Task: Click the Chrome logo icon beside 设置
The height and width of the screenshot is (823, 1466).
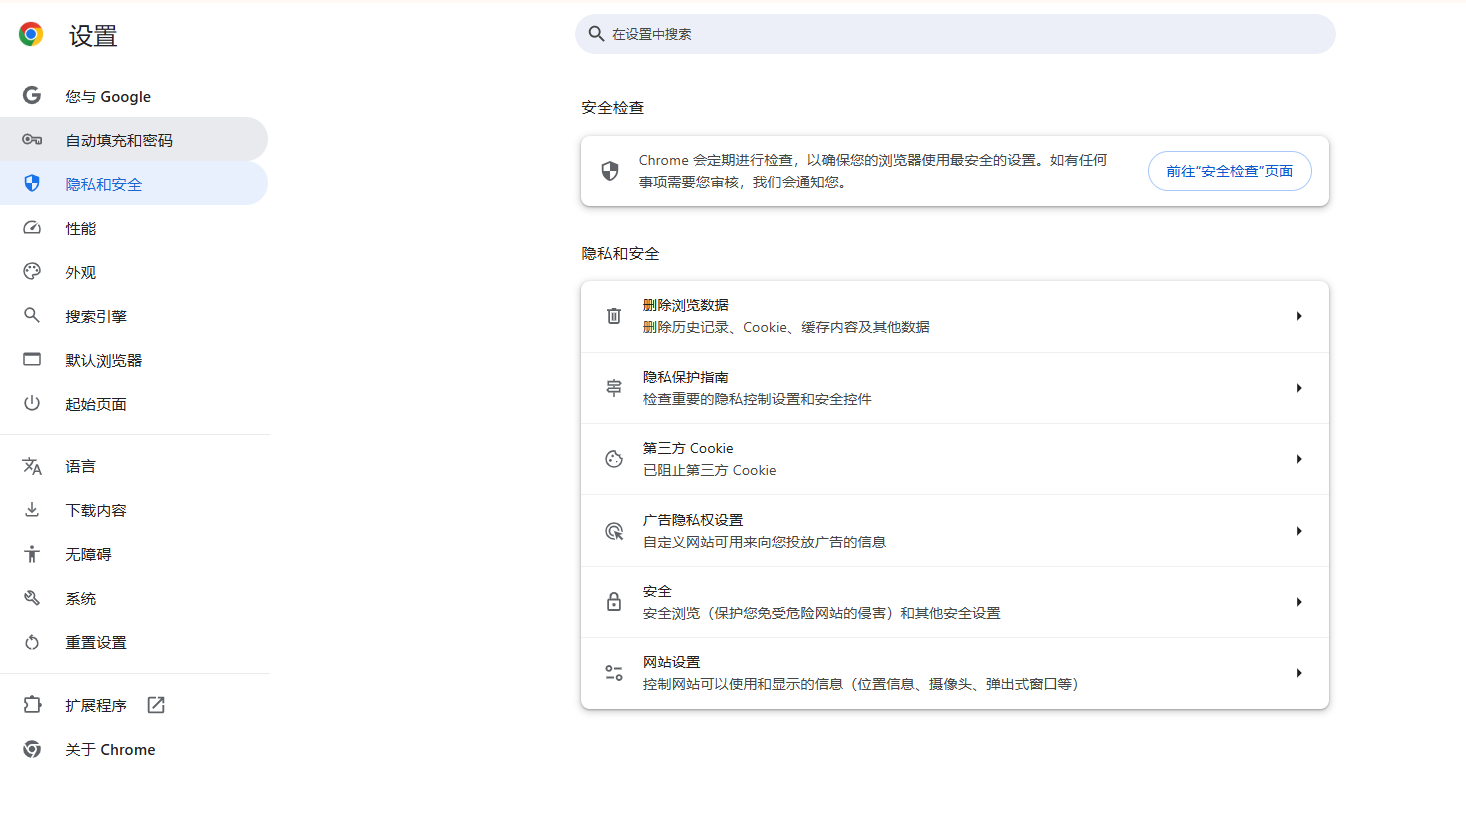Action: (x=31, y=35)
